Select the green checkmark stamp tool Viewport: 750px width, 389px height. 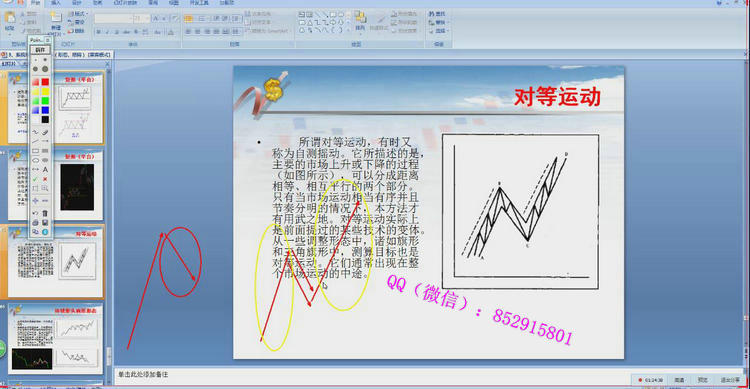tap(35, 179)
